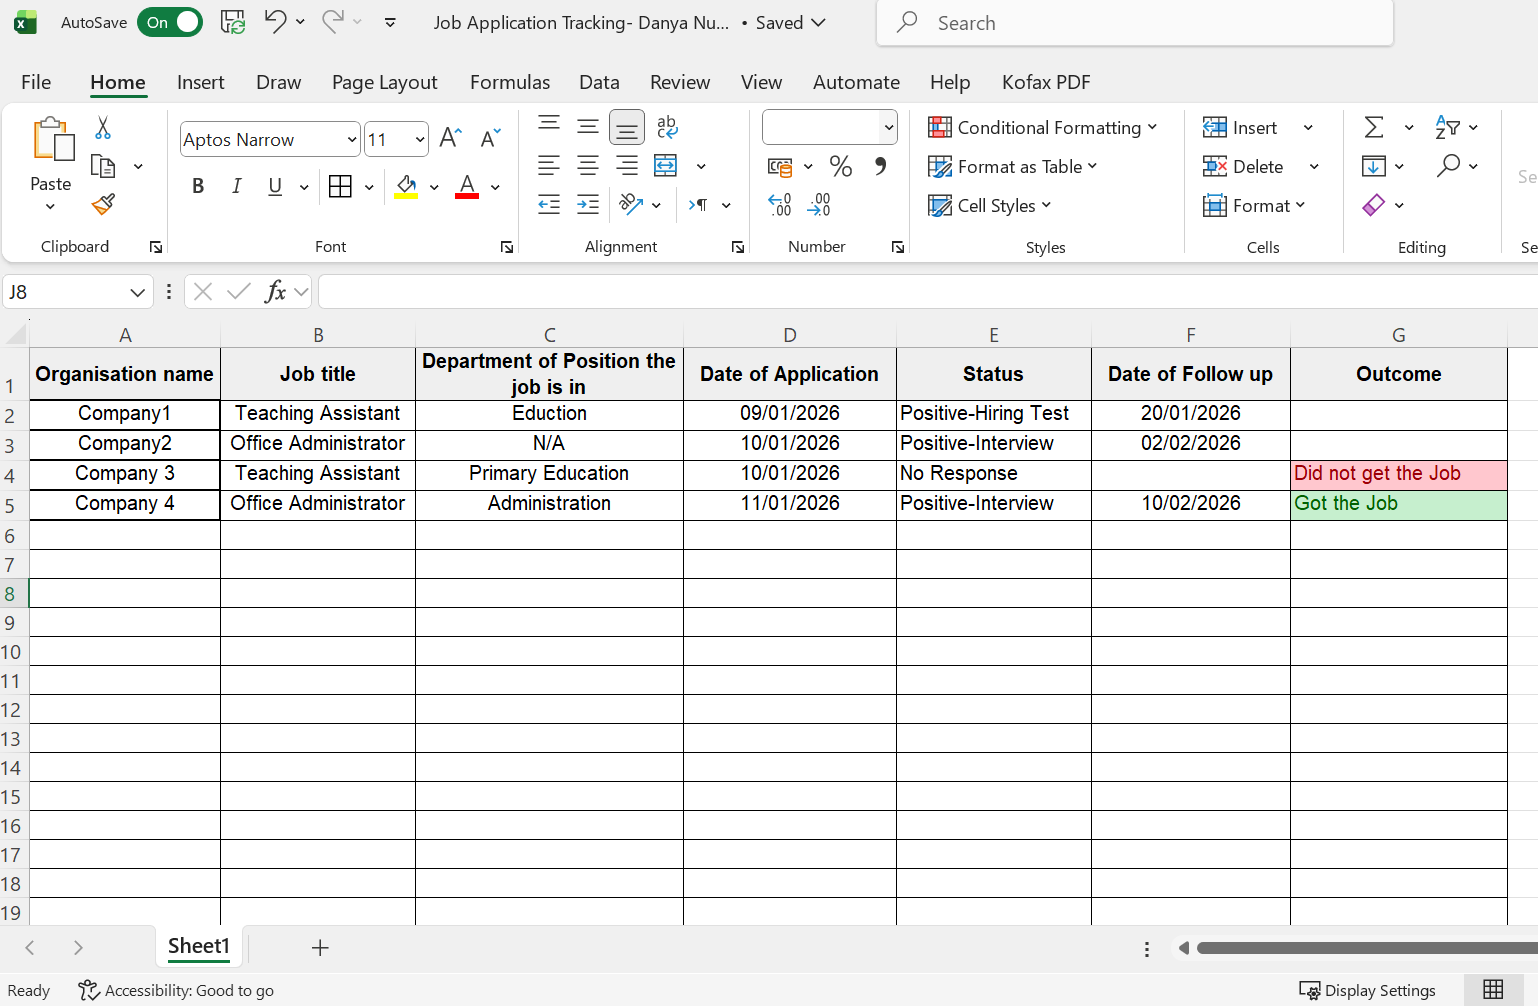Click the Wrap Text icon
1538x1006 pixels.
667,127
